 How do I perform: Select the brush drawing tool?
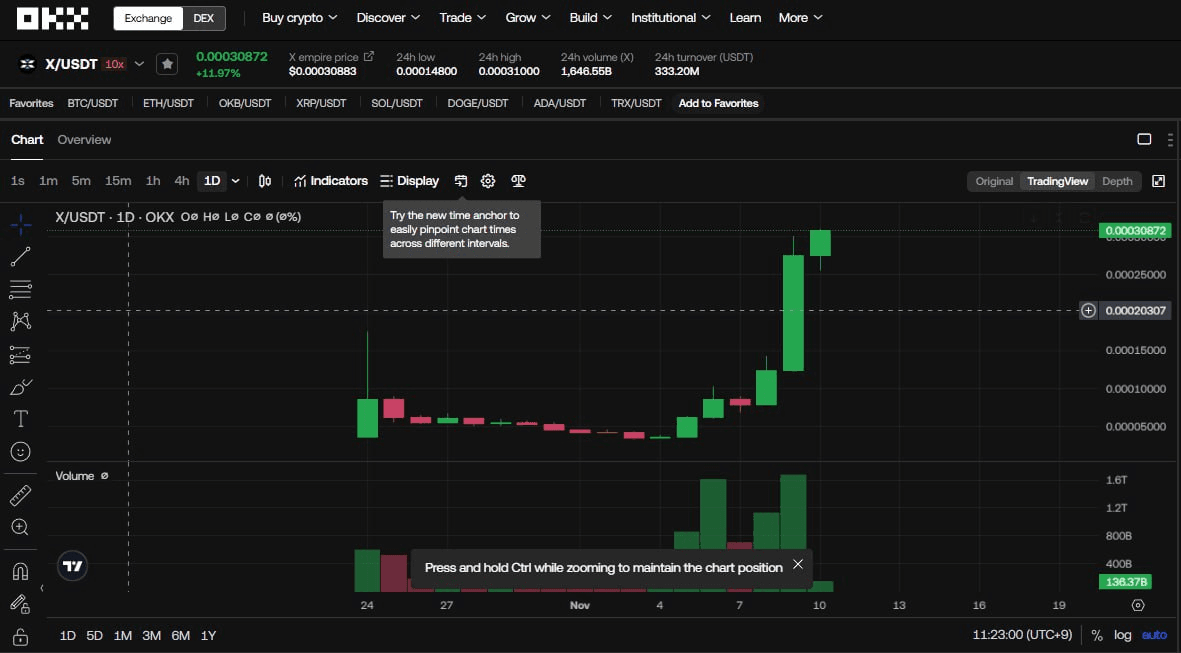pos(20,387)
